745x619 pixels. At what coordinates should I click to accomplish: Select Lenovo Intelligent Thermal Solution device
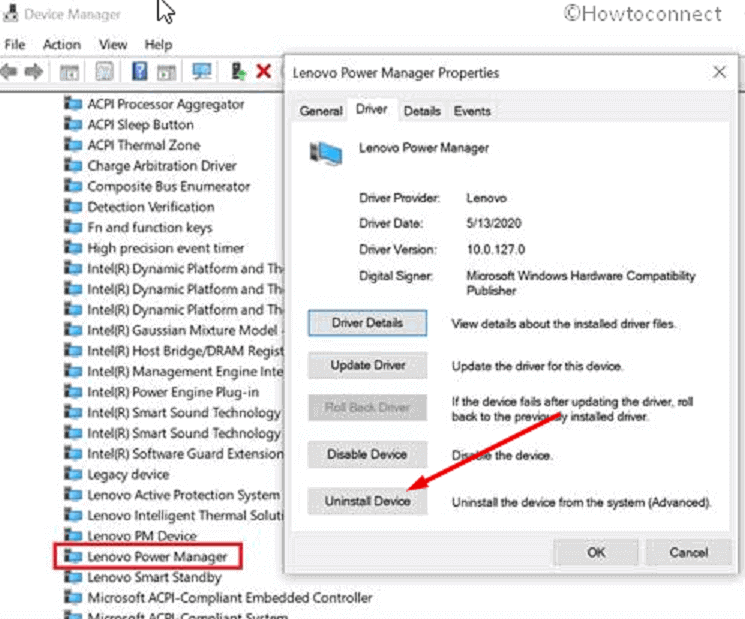point(185,515)
